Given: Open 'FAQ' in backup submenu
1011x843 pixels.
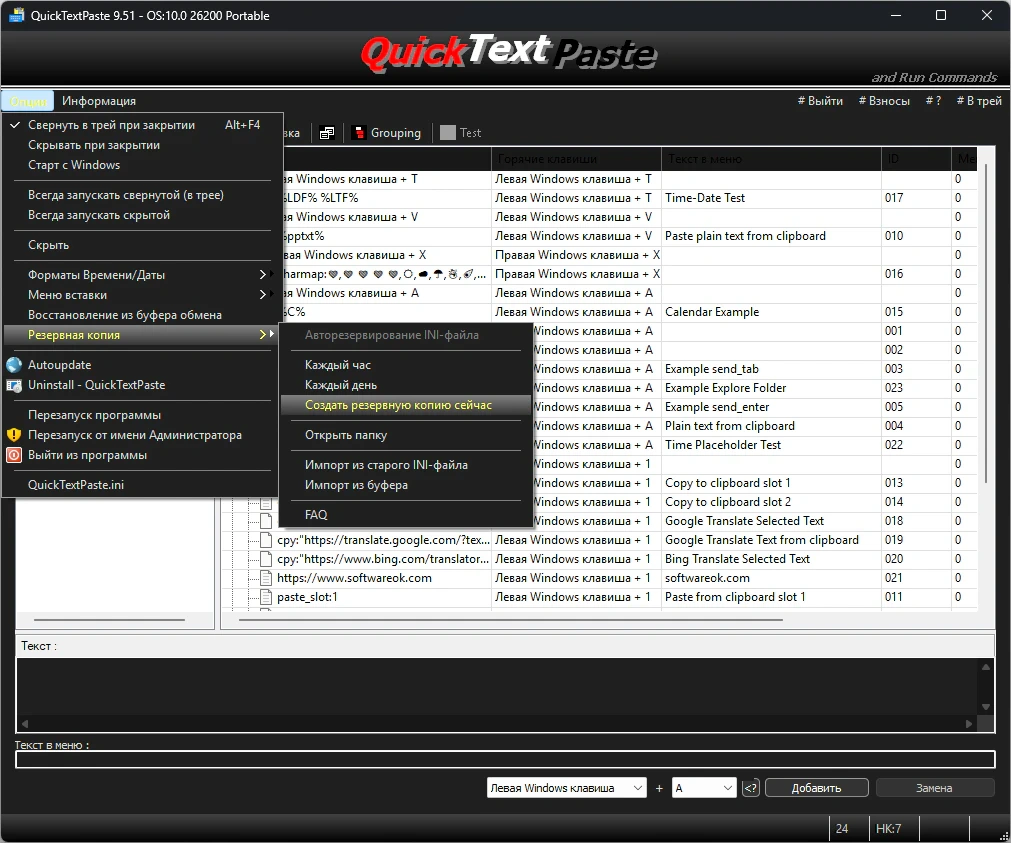Looking at the screenshot, I should coord(406,515).
